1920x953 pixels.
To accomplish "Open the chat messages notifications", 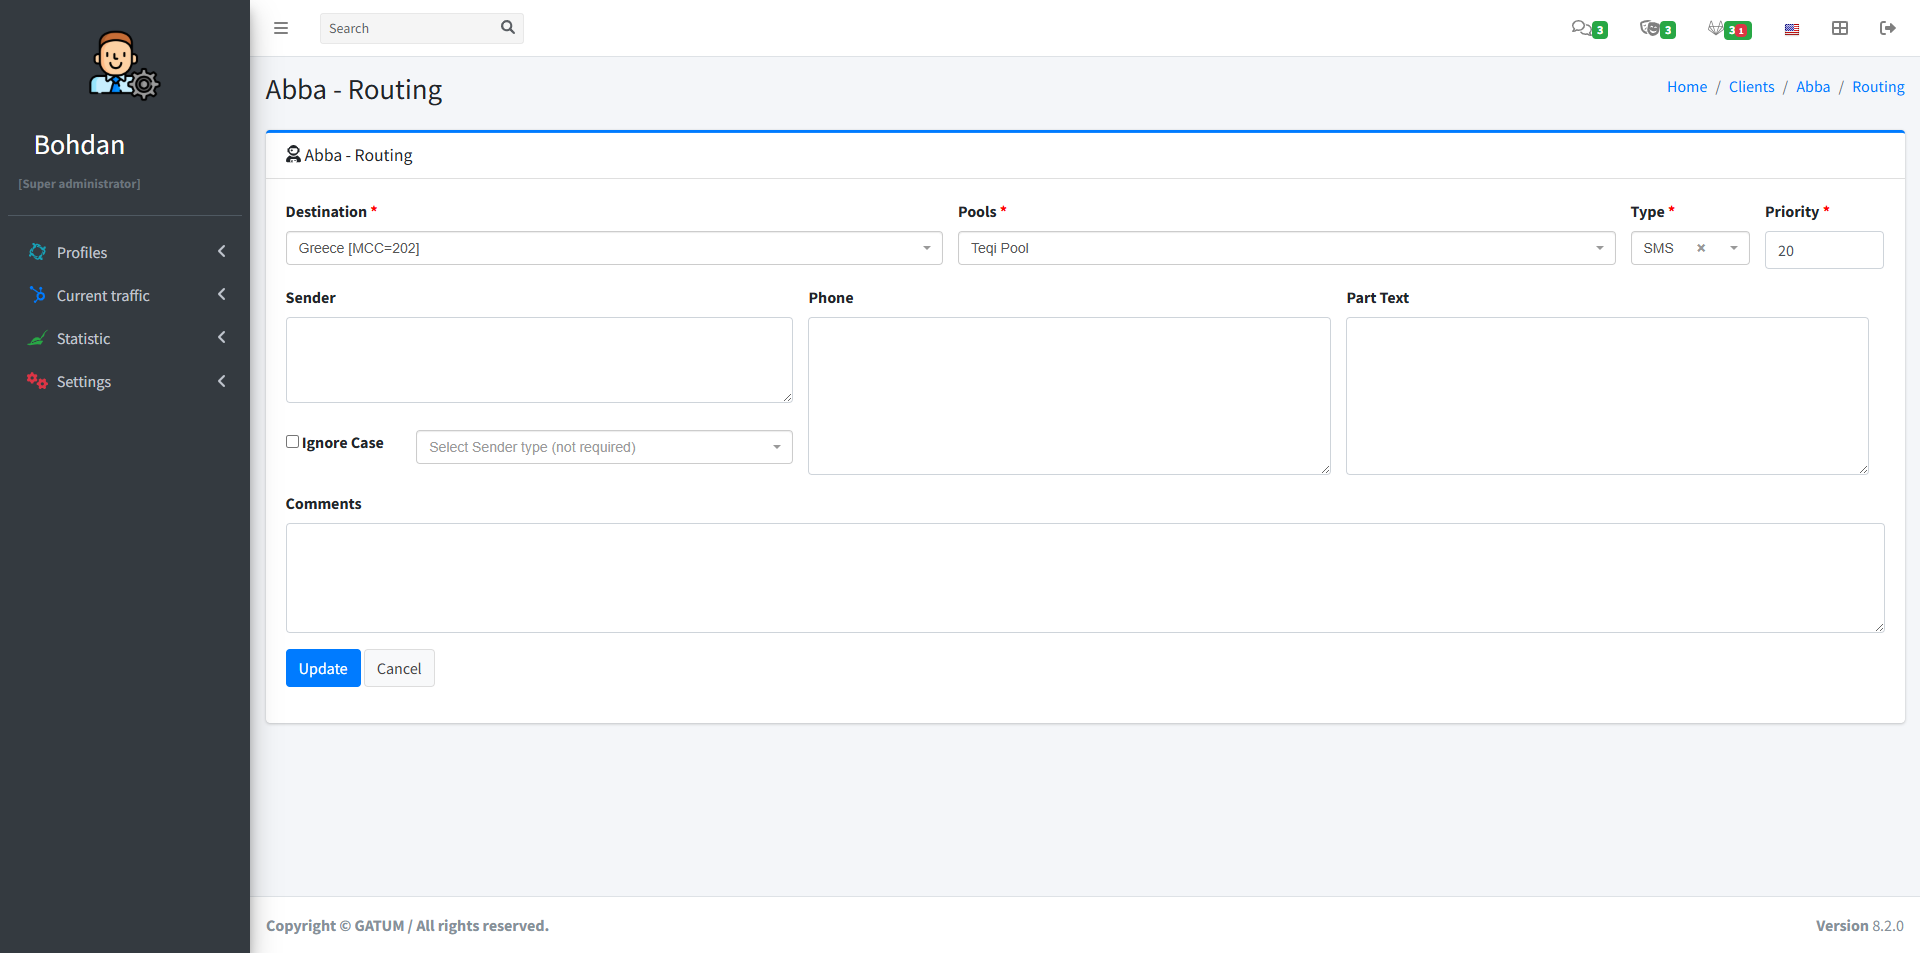I will (x=1587, y=29).
